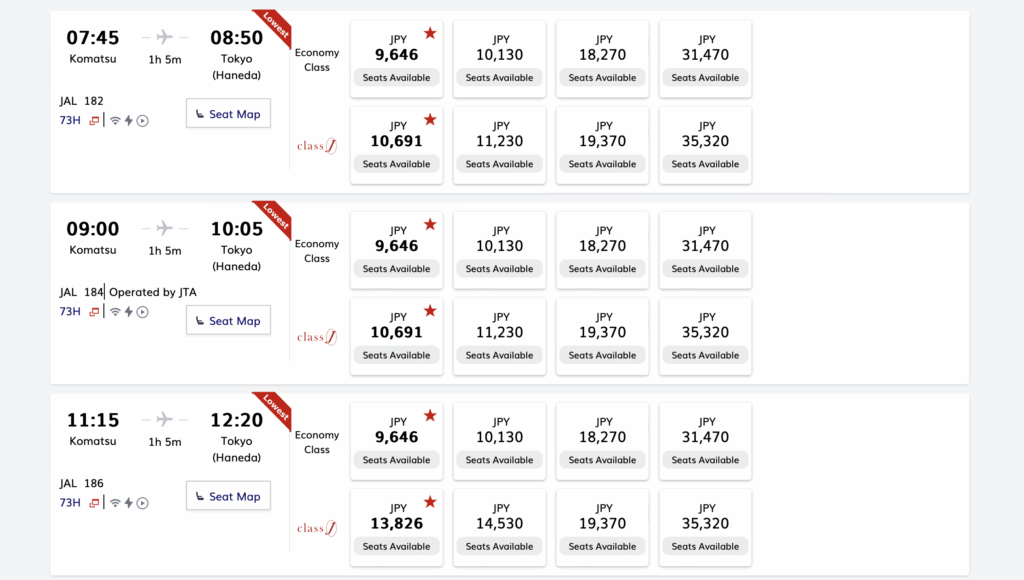The image size is (1024, 580).
Task: Select the JPY 35,320 Class J fare at 09:00
Action: click(x=705, y=336)
